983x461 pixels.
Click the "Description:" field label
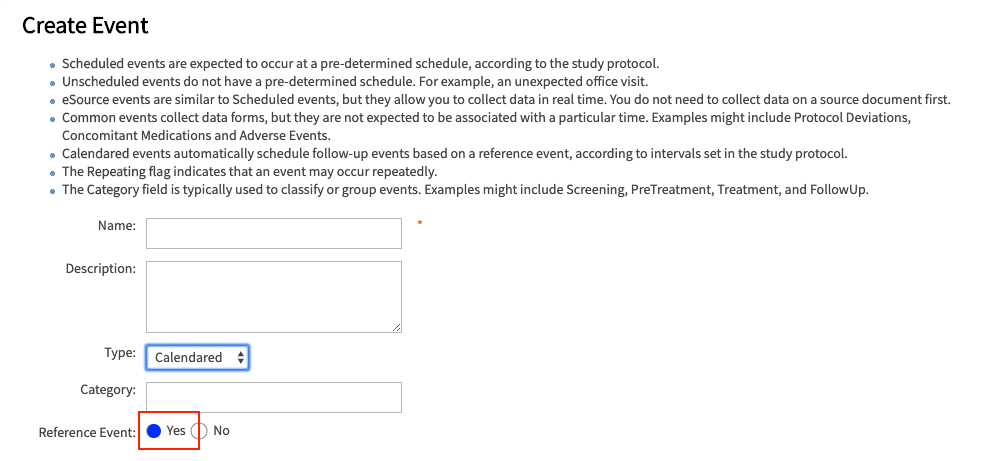(100, 269)
